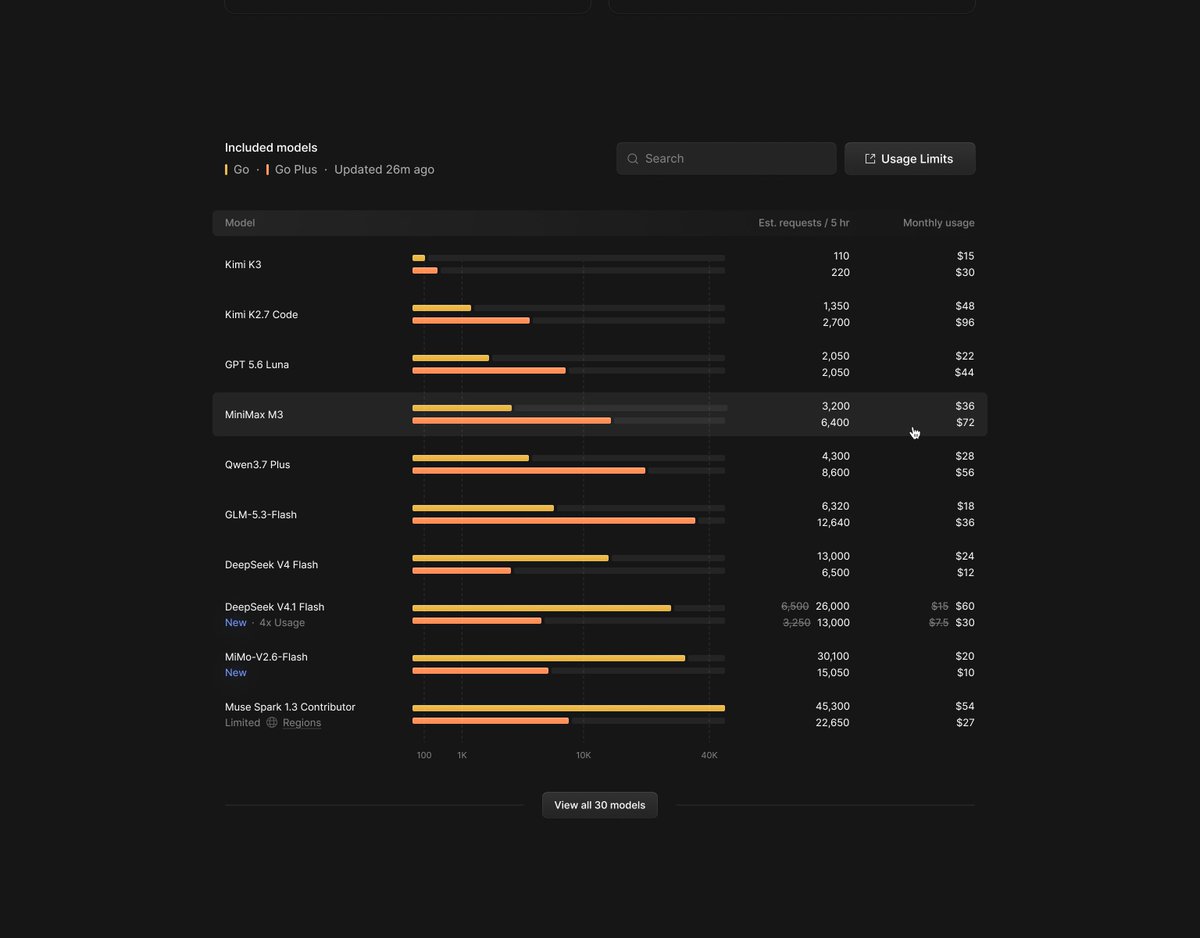Click the 1K axis label
The width and height of the screenshot is (1200, 938).
[x=462, y=756]
